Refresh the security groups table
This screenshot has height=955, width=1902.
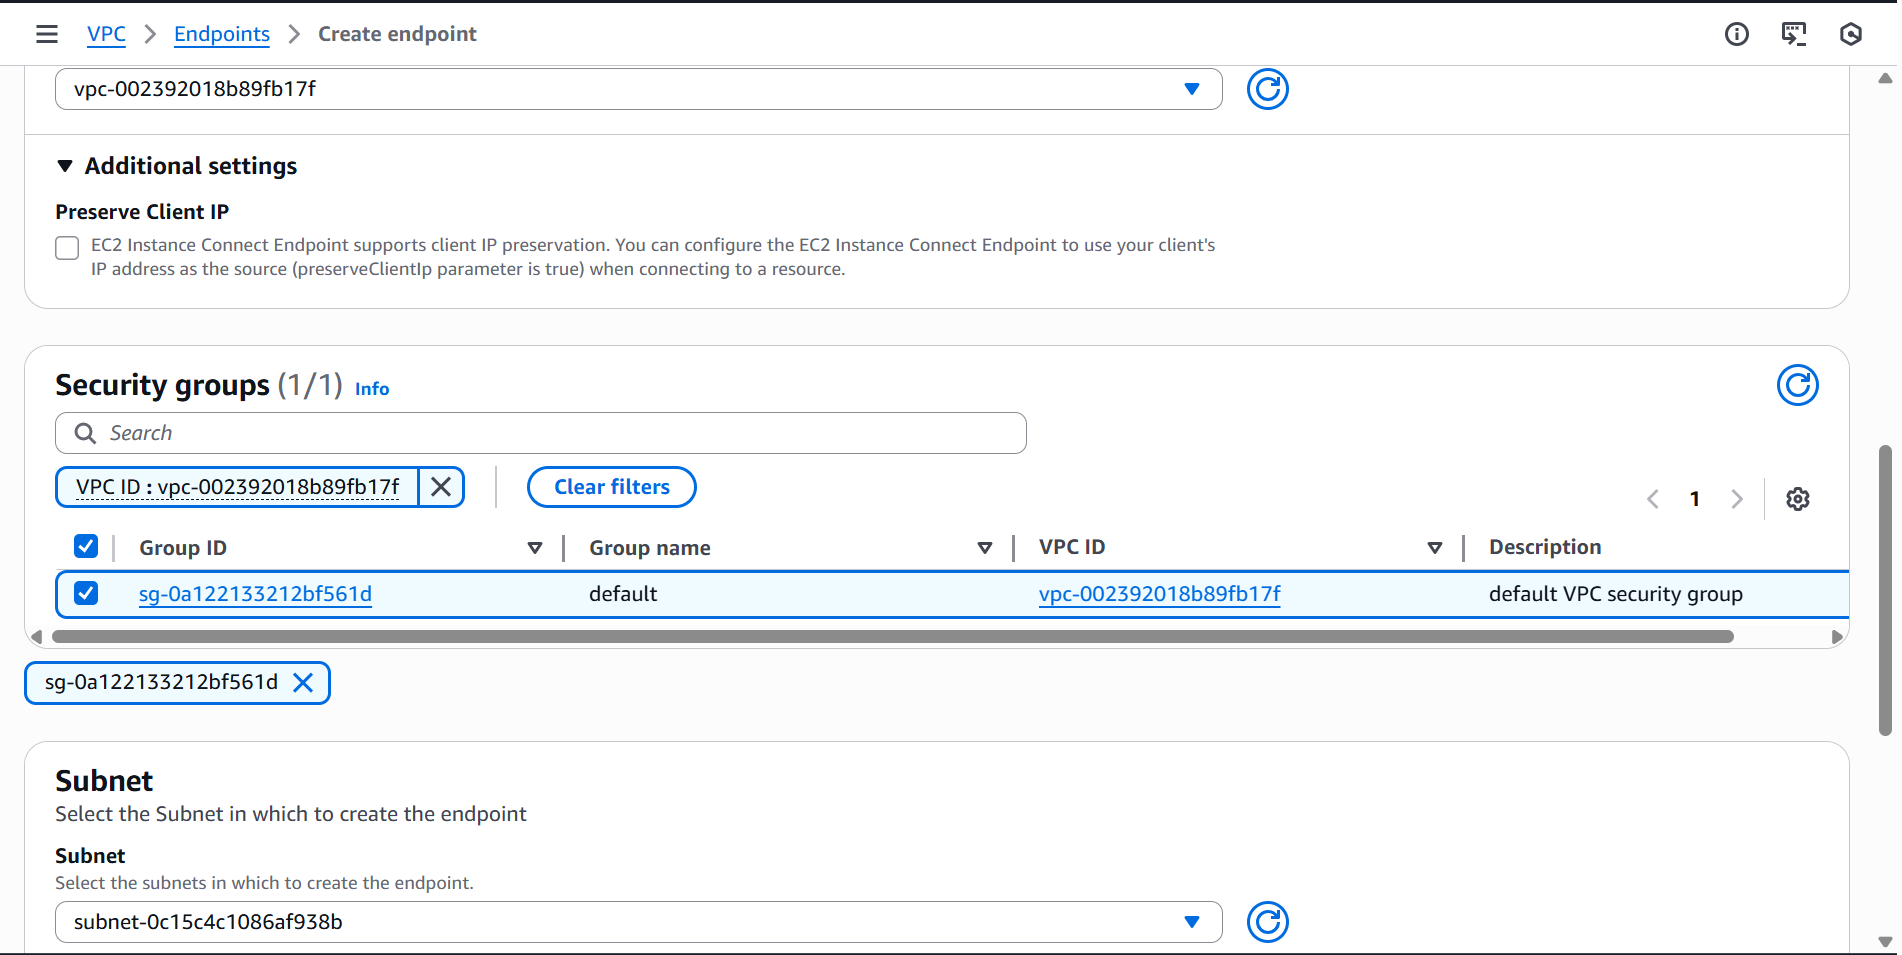coord(1797,385)
